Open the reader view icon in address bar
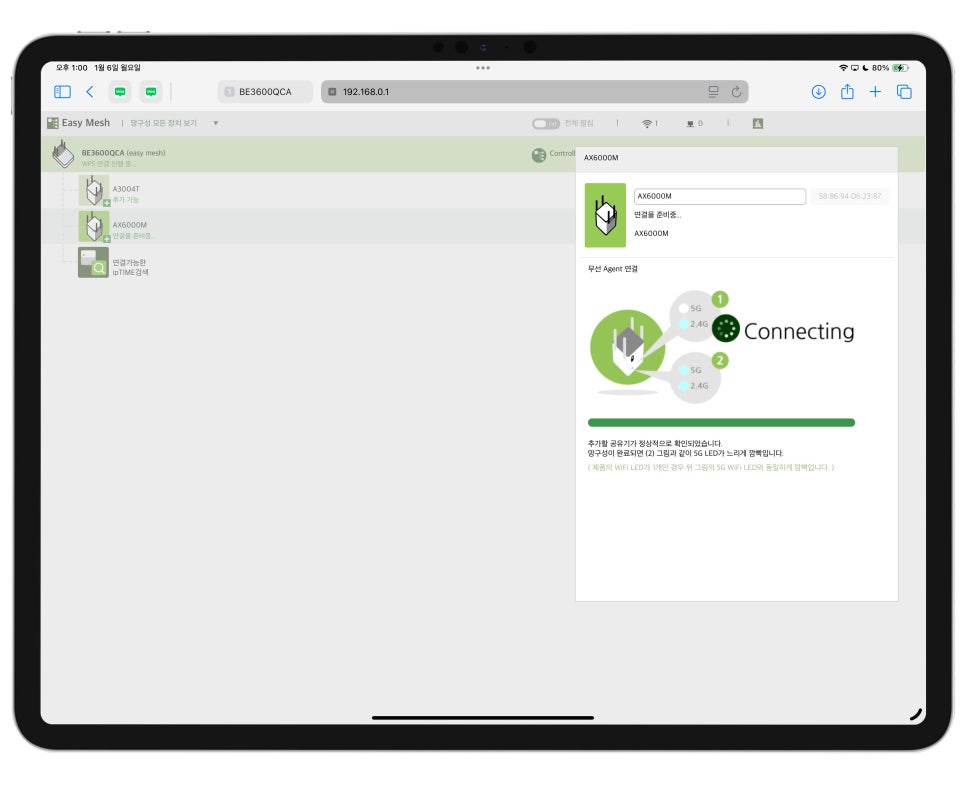Image resolution: width=966 pixels, height=785 pixels. tap(713, 92)
